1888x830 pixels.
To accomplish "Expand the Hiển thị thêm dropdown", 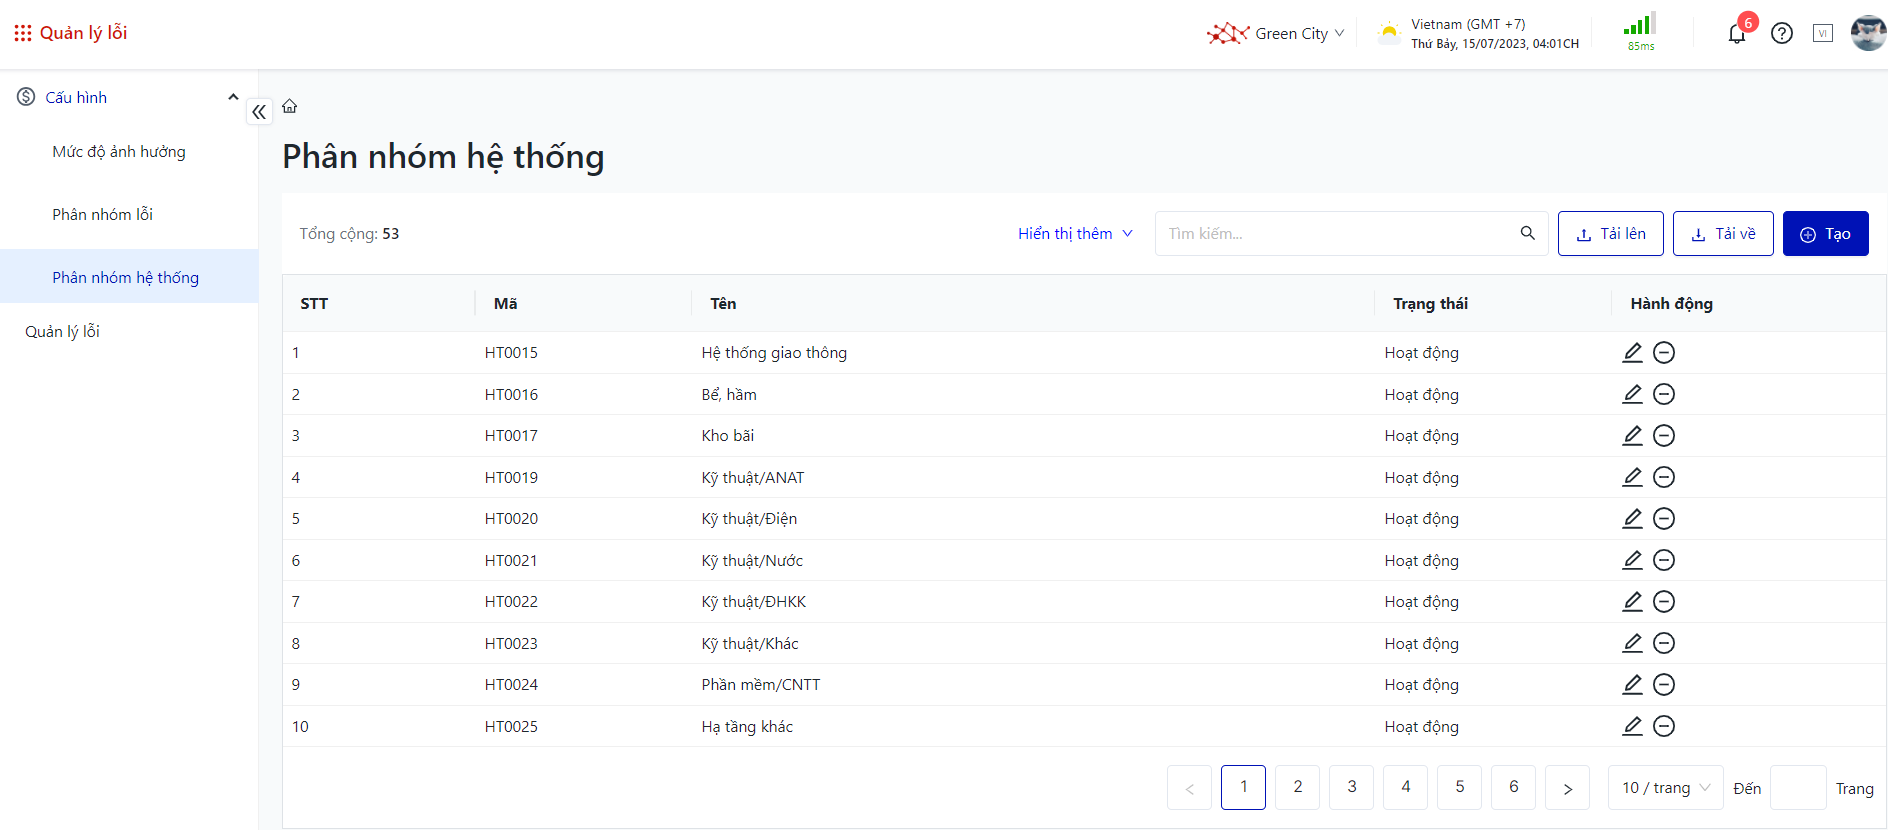I will (1075, 233).
